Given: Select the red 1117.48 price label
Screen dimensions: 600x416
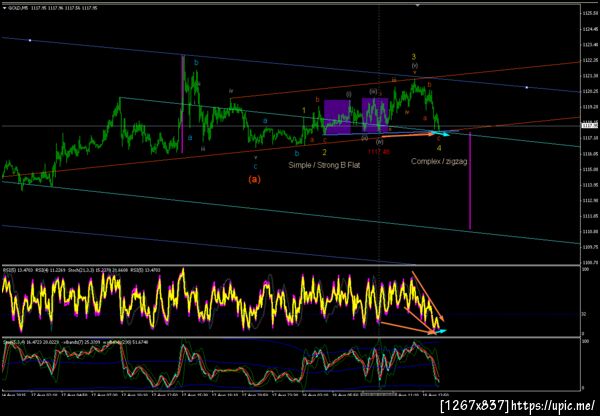Looking at the screenshot, I should (379, 152).
